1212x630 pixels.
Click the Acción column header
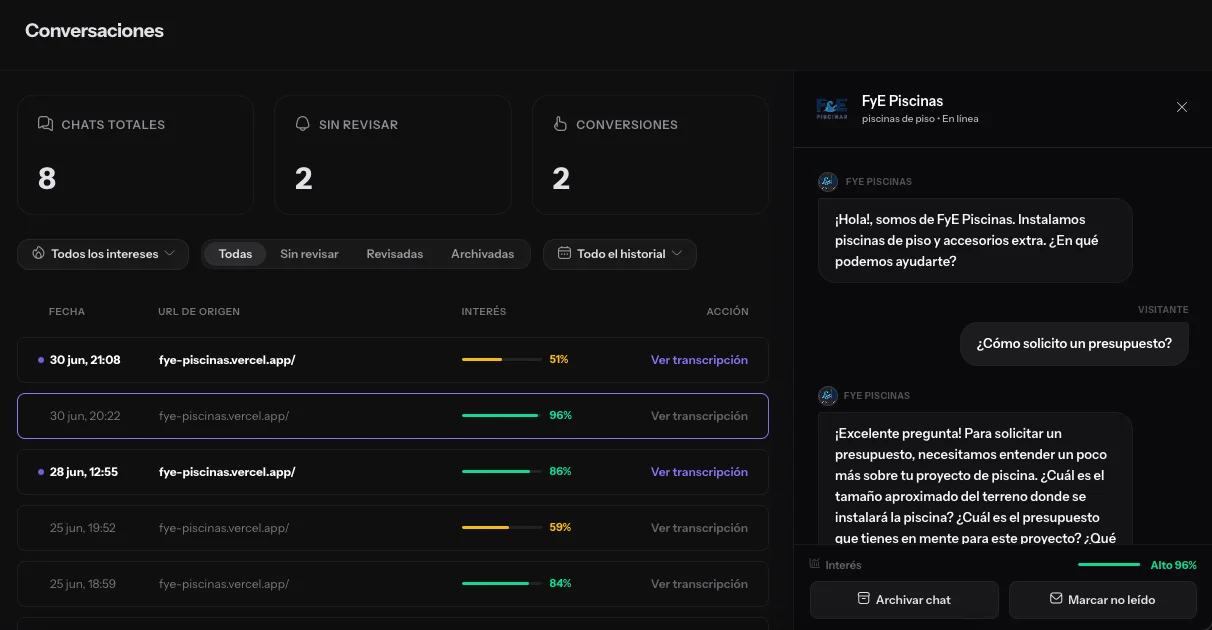[727, 312]
